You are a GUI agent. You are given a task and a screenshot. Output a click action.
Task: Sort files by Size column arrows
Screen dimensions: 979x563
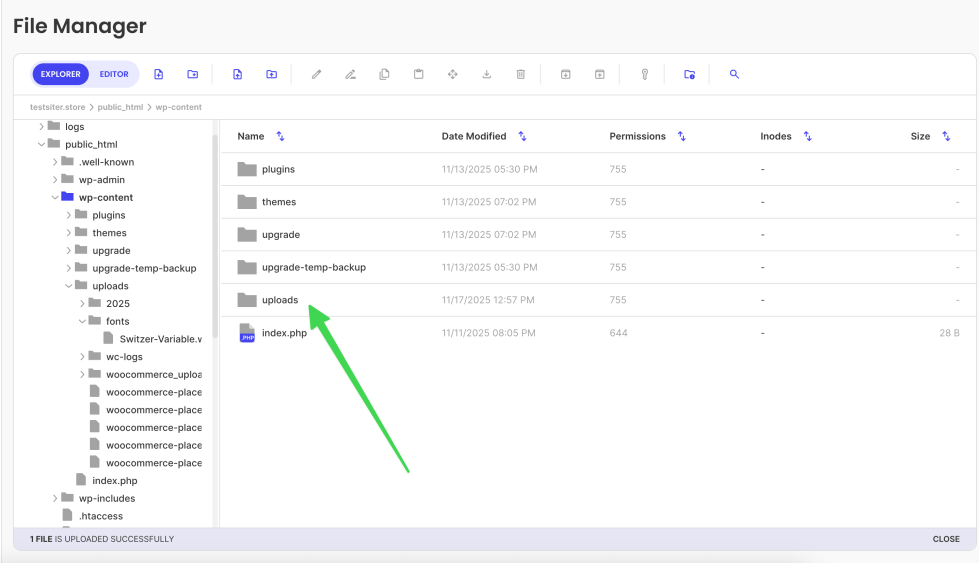click(946, 136)
